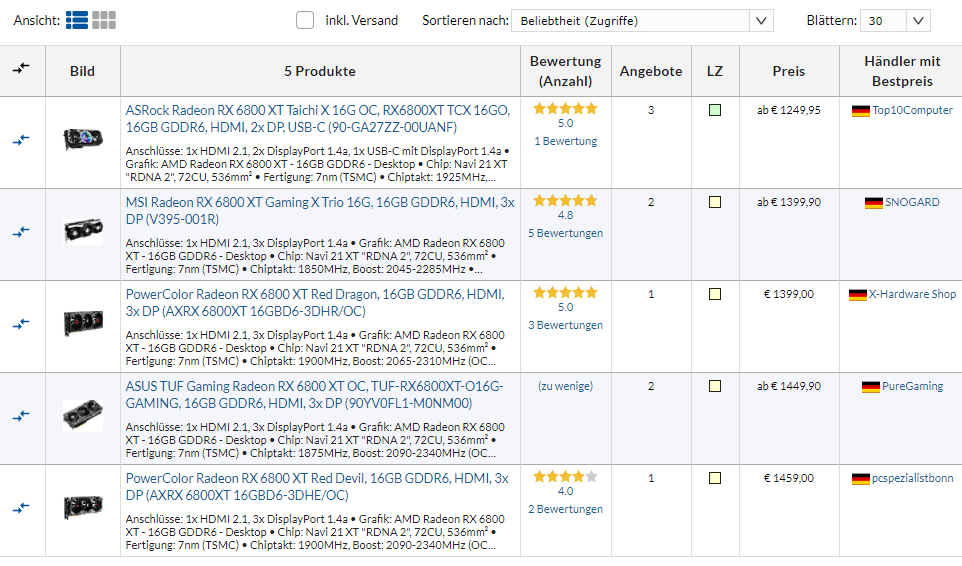Viewport: 962px width, 566px height.
Task: Click 5 Produkte column header
Action: [x=320, y=71]
